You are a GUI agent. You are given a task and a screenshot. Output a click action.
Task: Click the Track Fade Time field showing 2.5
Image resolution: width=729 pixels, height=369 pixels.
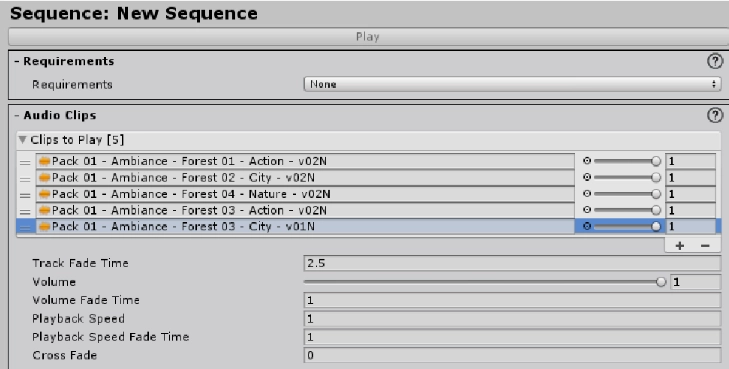click(512, 264)
